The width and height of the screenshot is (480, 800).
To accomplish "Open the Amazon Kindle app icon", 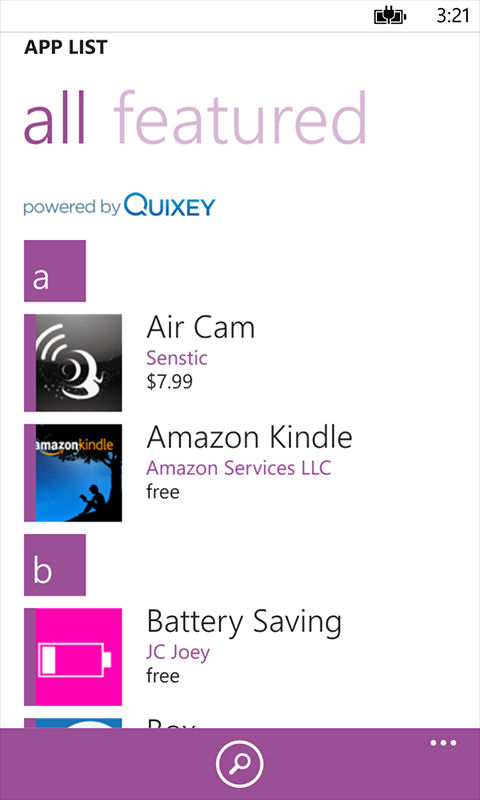I will coord(73,473).
